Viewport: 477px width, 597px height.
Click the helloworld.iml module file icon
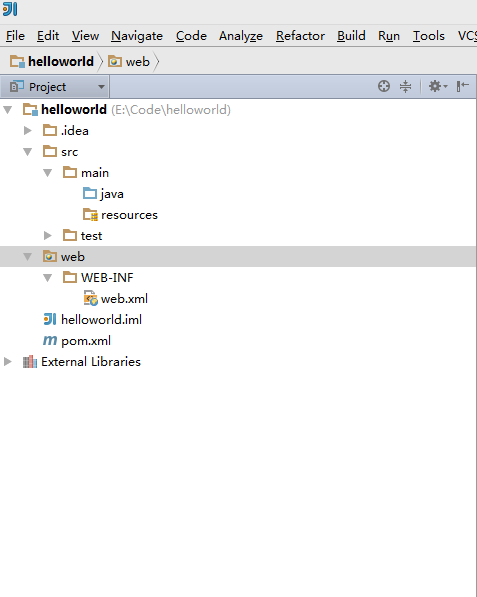[x=50, y=319]
